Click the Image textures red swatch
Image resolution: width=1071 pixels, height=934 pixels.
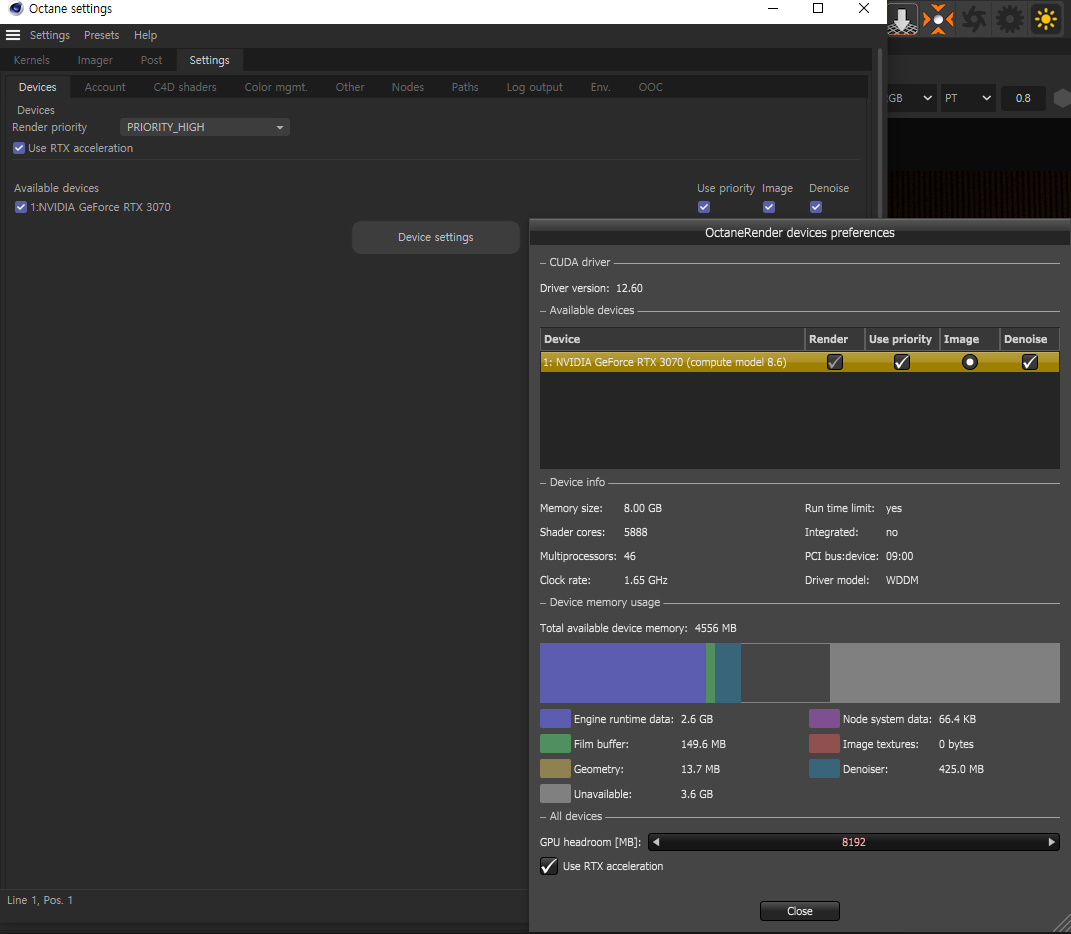click(824, 743)
